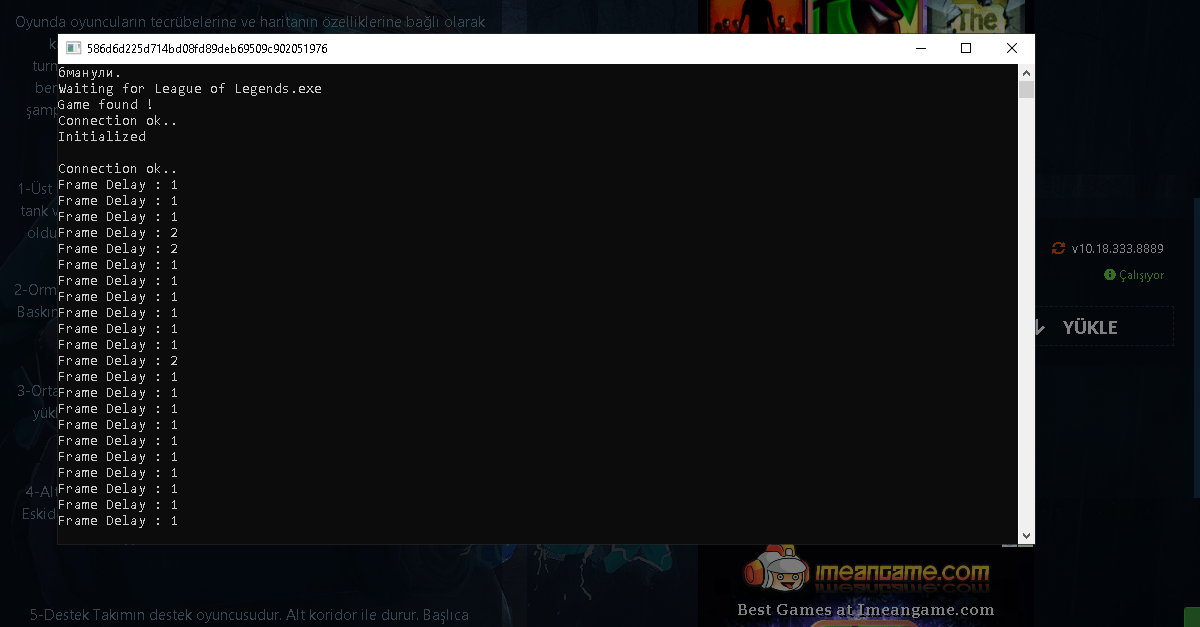Click version text v10.18.333.8889
This screenshot has height=627, width=1200.
(1118, 249)
